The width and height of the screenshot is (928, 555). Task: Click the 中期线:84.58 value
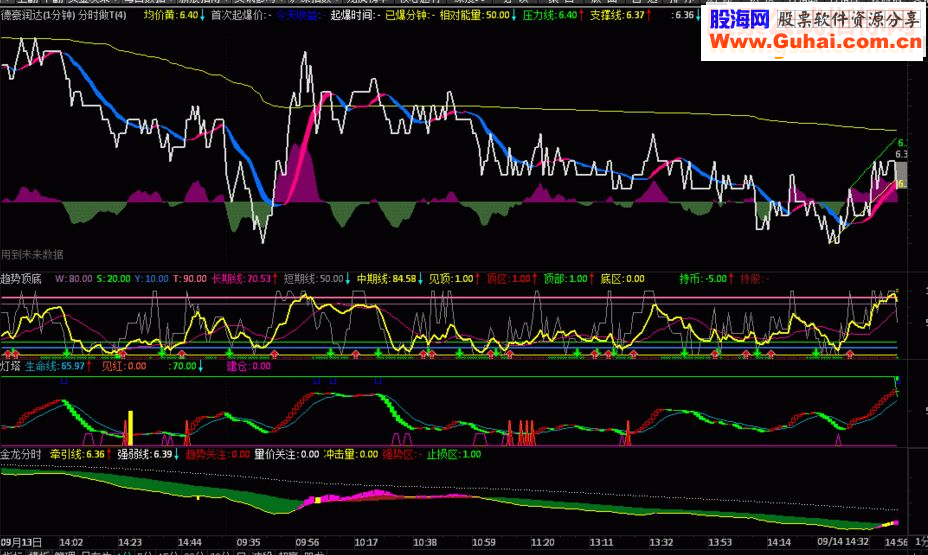386,279
